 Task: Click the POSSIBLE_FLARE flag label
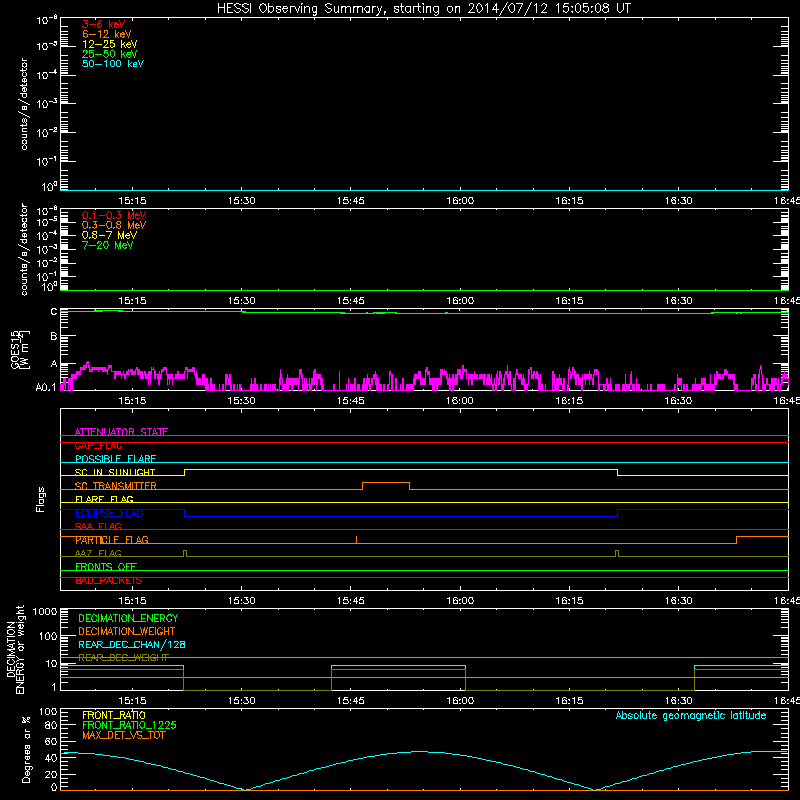115,459
